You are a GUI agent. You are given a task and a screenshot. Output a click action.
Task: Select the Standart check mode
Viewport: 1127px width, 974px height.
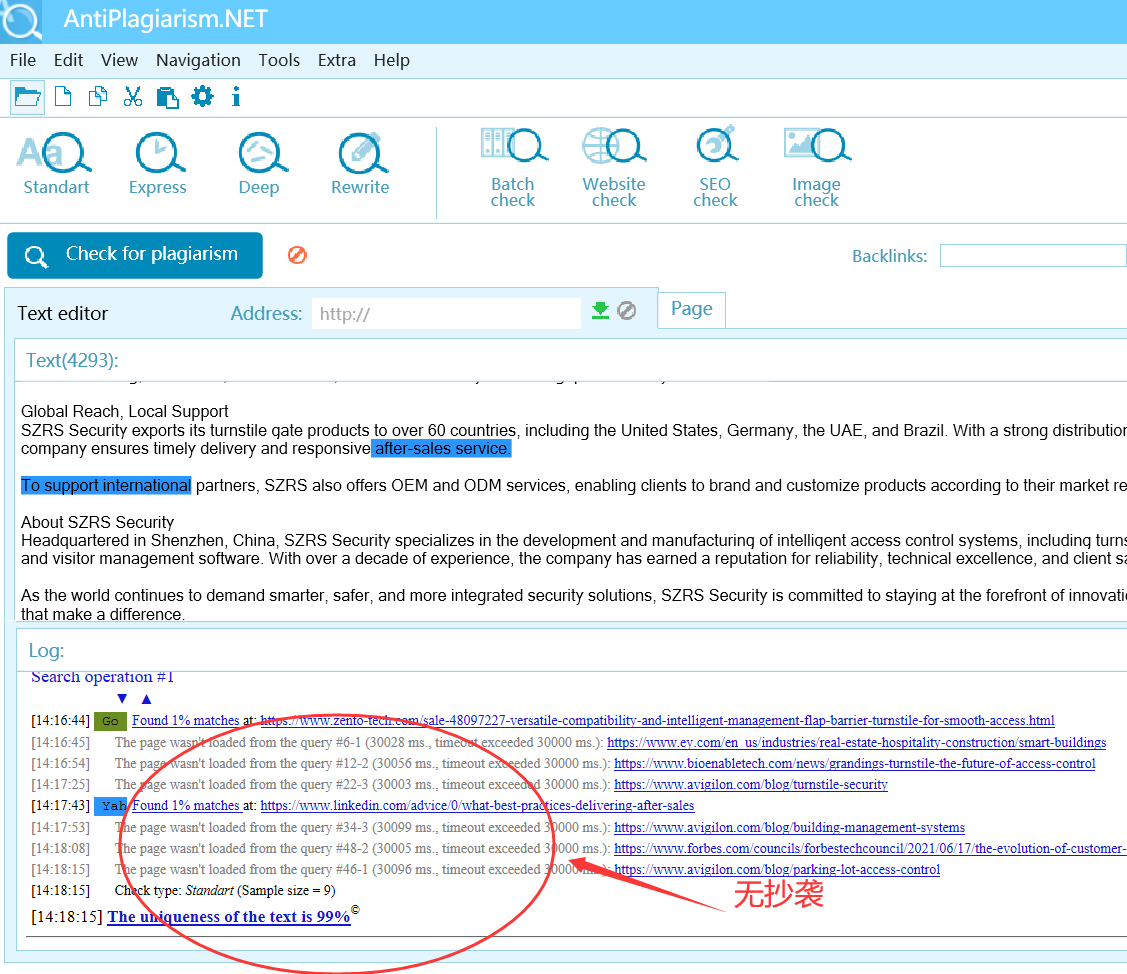56,165
